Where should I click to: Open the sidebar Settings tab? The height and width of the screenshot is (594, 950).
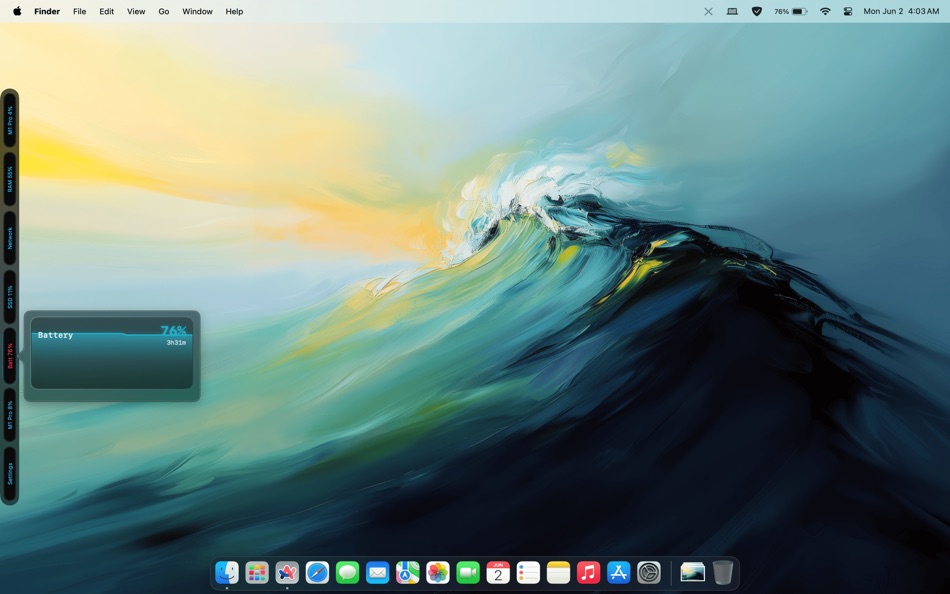pos(10,473)
